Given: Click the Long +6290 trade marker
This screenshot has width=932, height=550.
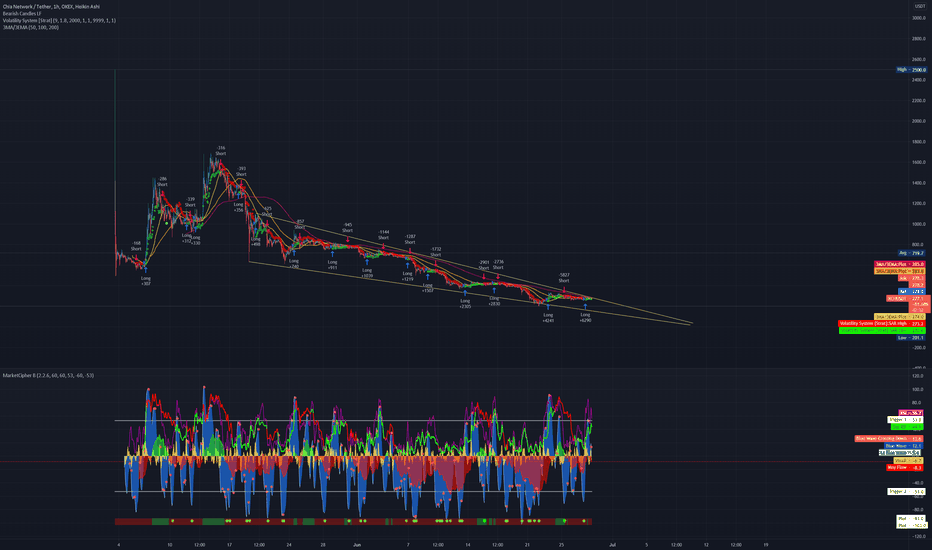Looking at the screenshot, I should click(585, 317).
